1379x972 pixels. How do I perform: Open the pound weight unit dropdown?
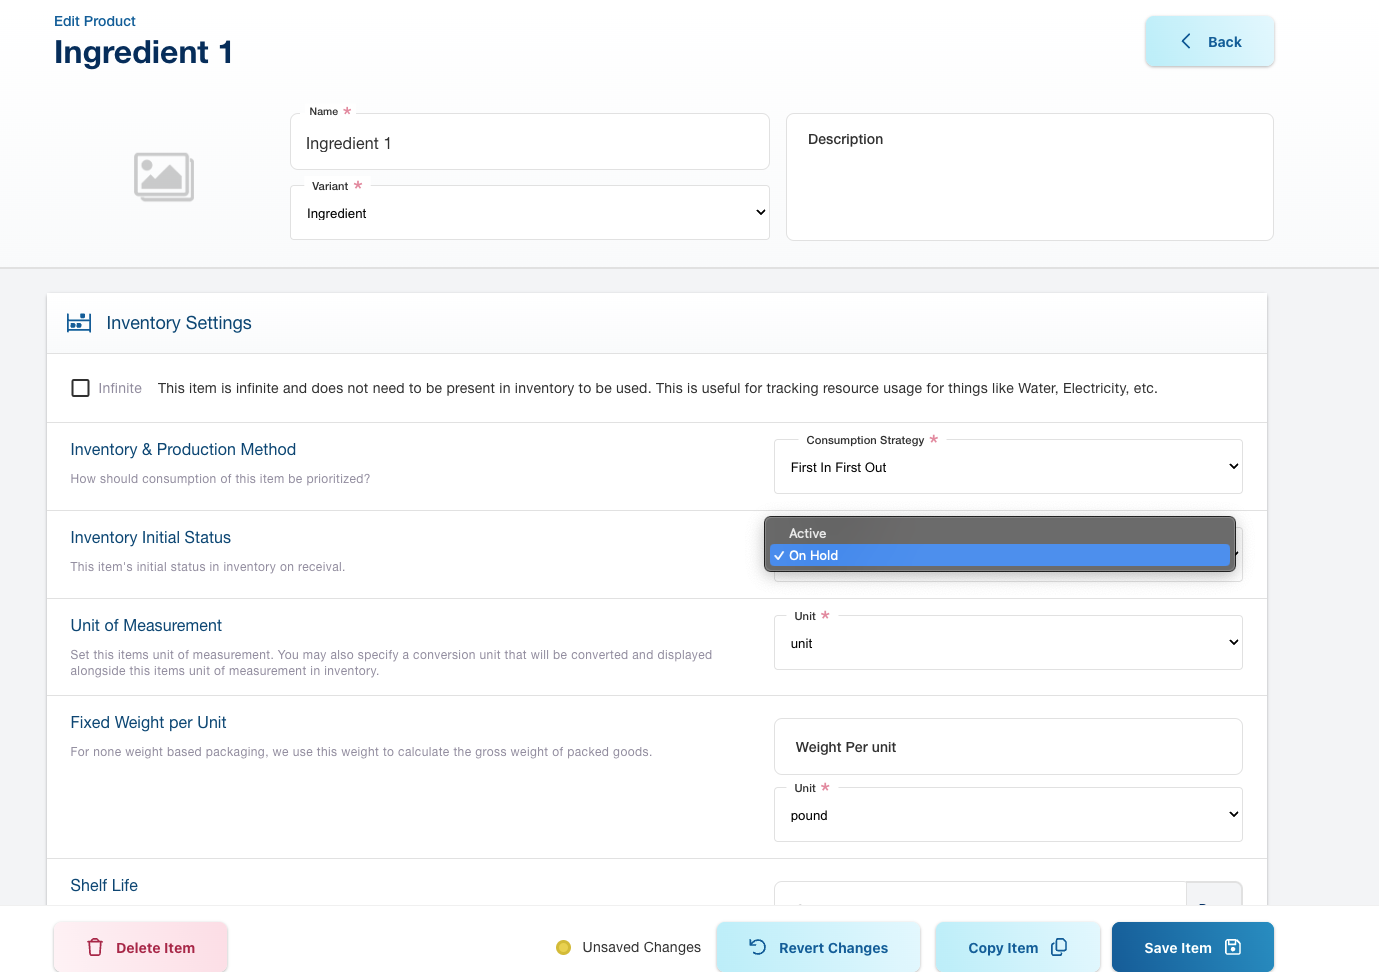[x=1008, y=815]
